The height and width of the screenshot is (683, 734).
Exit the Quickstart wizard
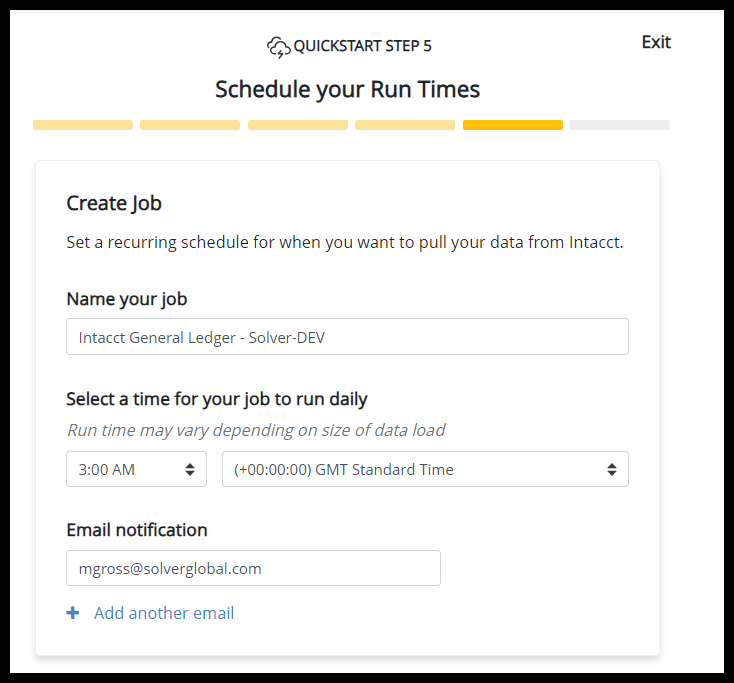coord(656,42)
